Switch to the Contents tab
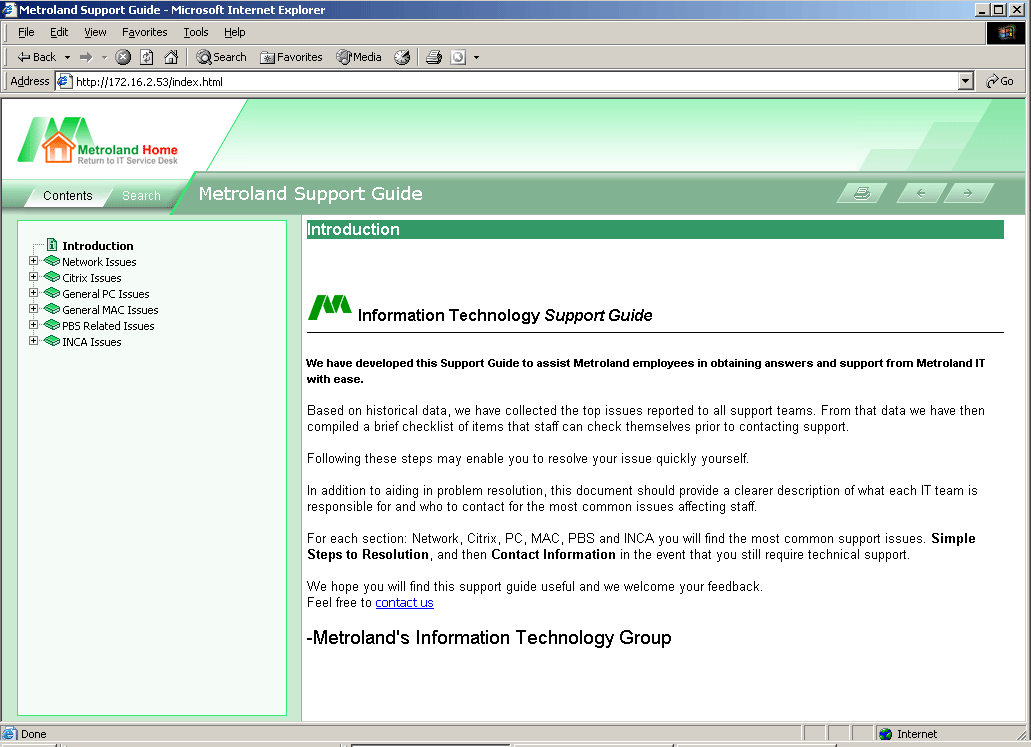The height and width of the screenshot is (747, 1031). 68,196
